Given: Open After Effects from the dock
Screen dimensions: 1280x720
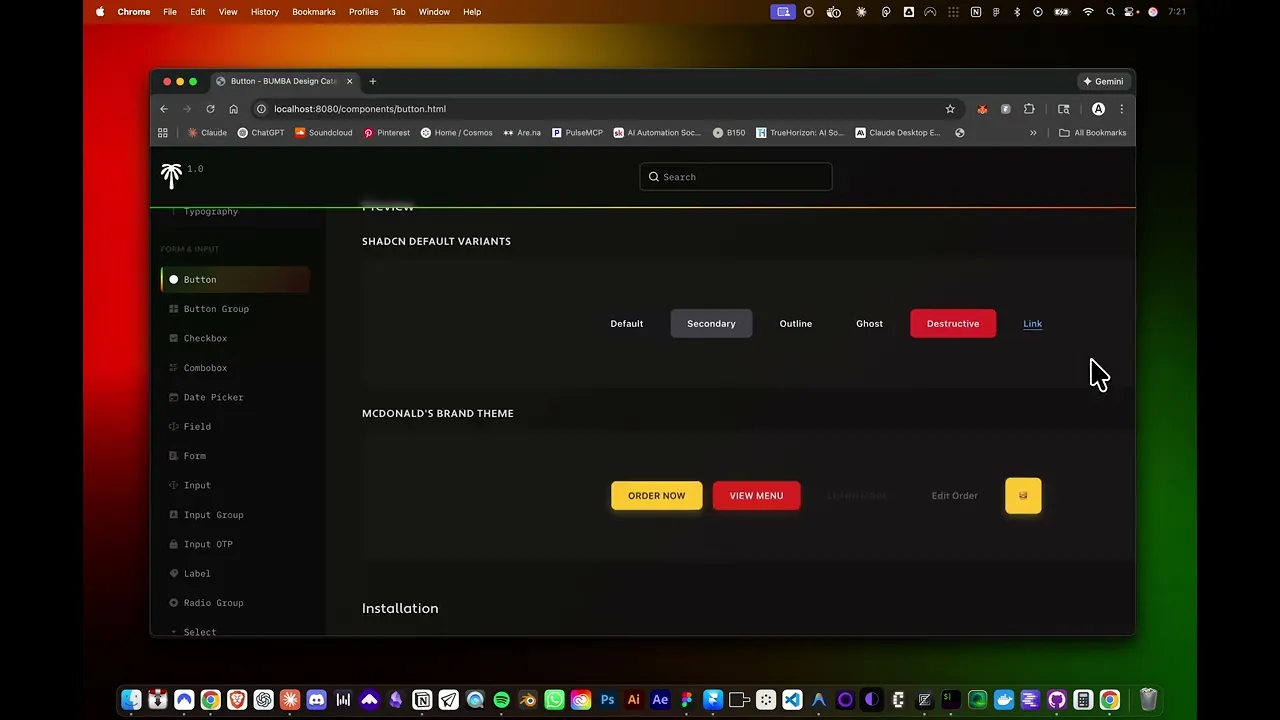Looking at the screenshot, I should 660,700.
